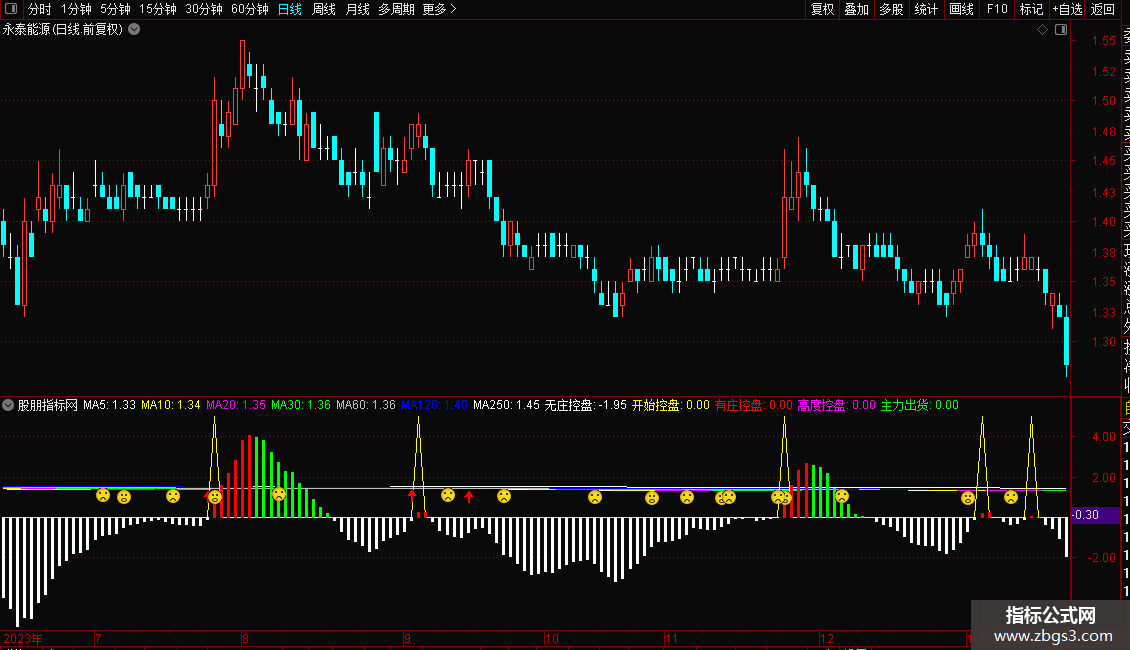Click the 叠加 overlay button

click(857, 9)
